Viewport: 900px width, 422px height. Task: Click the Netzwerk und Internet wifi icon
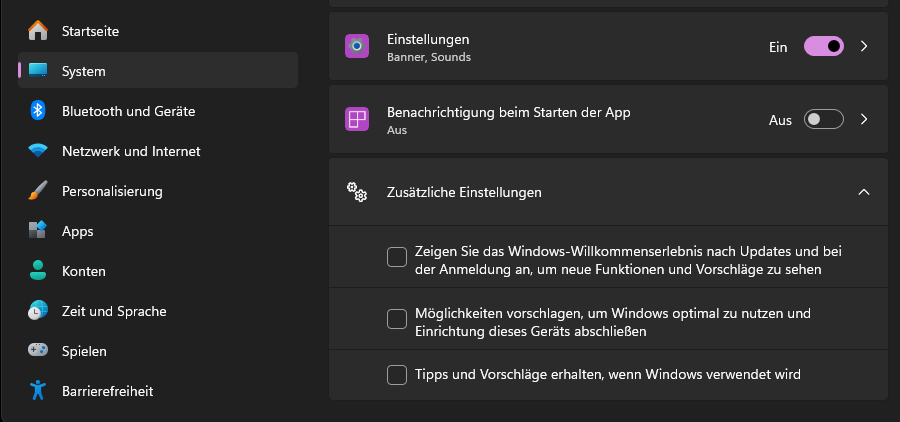[38, 151]
